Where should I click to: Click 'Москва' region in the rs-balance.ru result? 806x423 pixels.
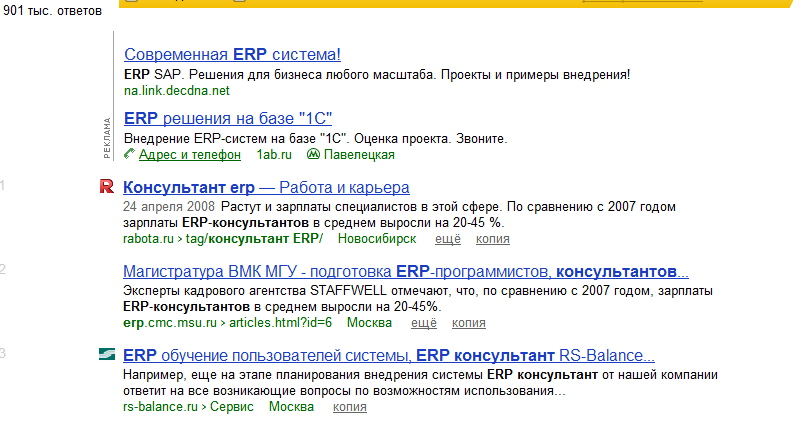291,407
